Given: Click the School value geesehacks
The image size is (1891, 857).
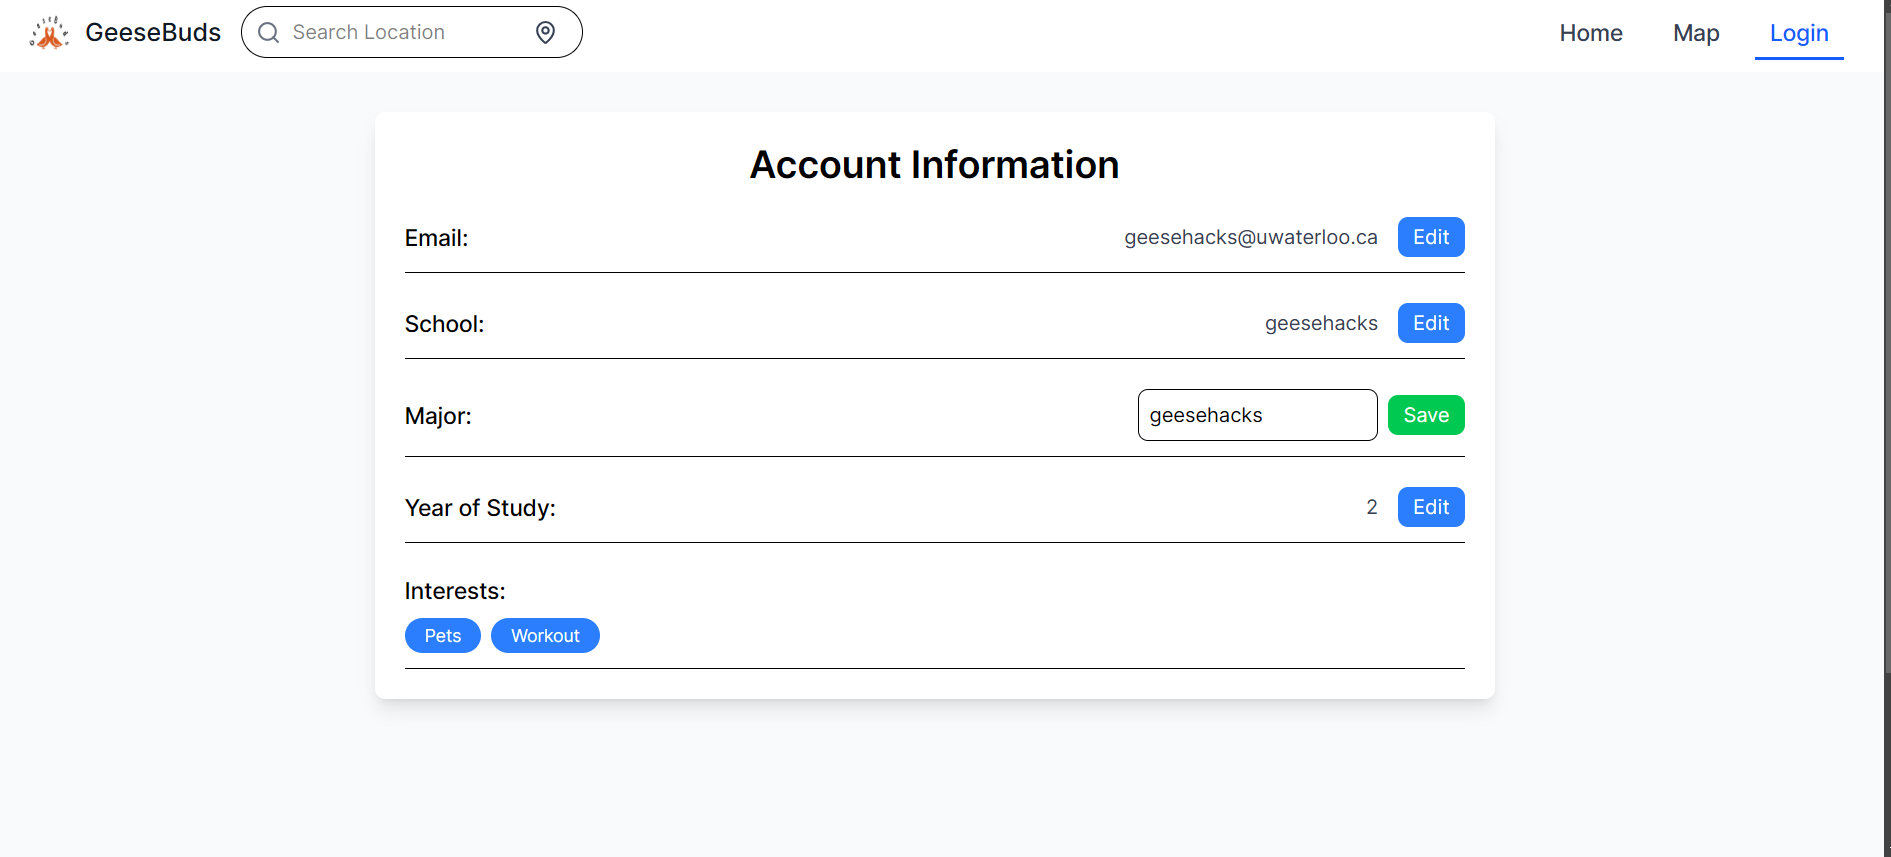Looking at the screenshot, I should (x=1320, y=323).
